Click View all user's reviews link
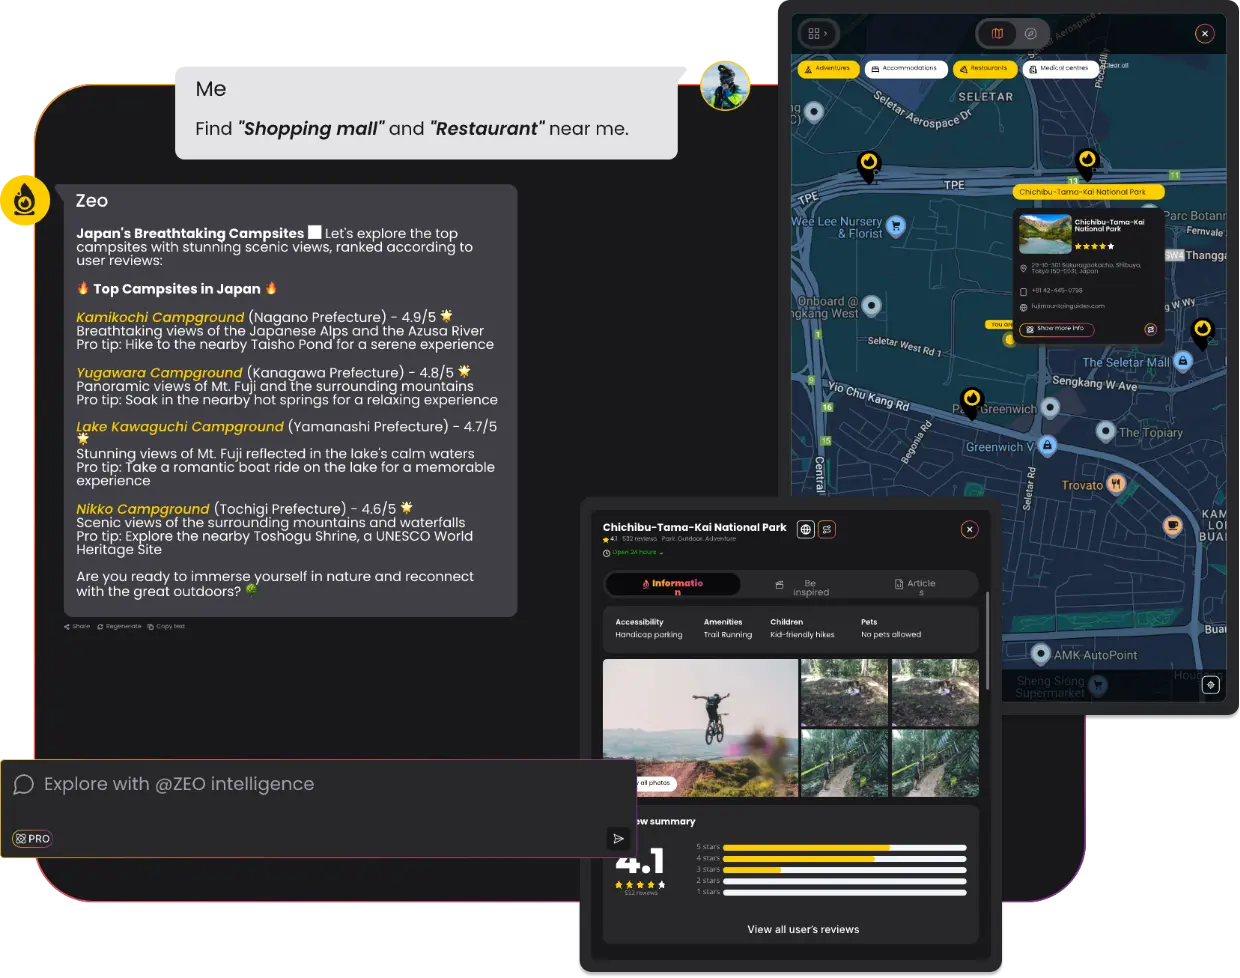Image resolution: width=1240 pixels, height=978 pixels. [803, 929]
